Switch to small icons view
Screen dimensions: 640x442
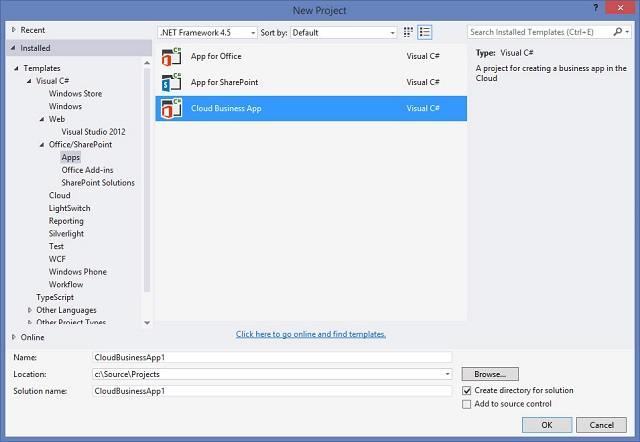pyautogui.click(x=408, y=32)
